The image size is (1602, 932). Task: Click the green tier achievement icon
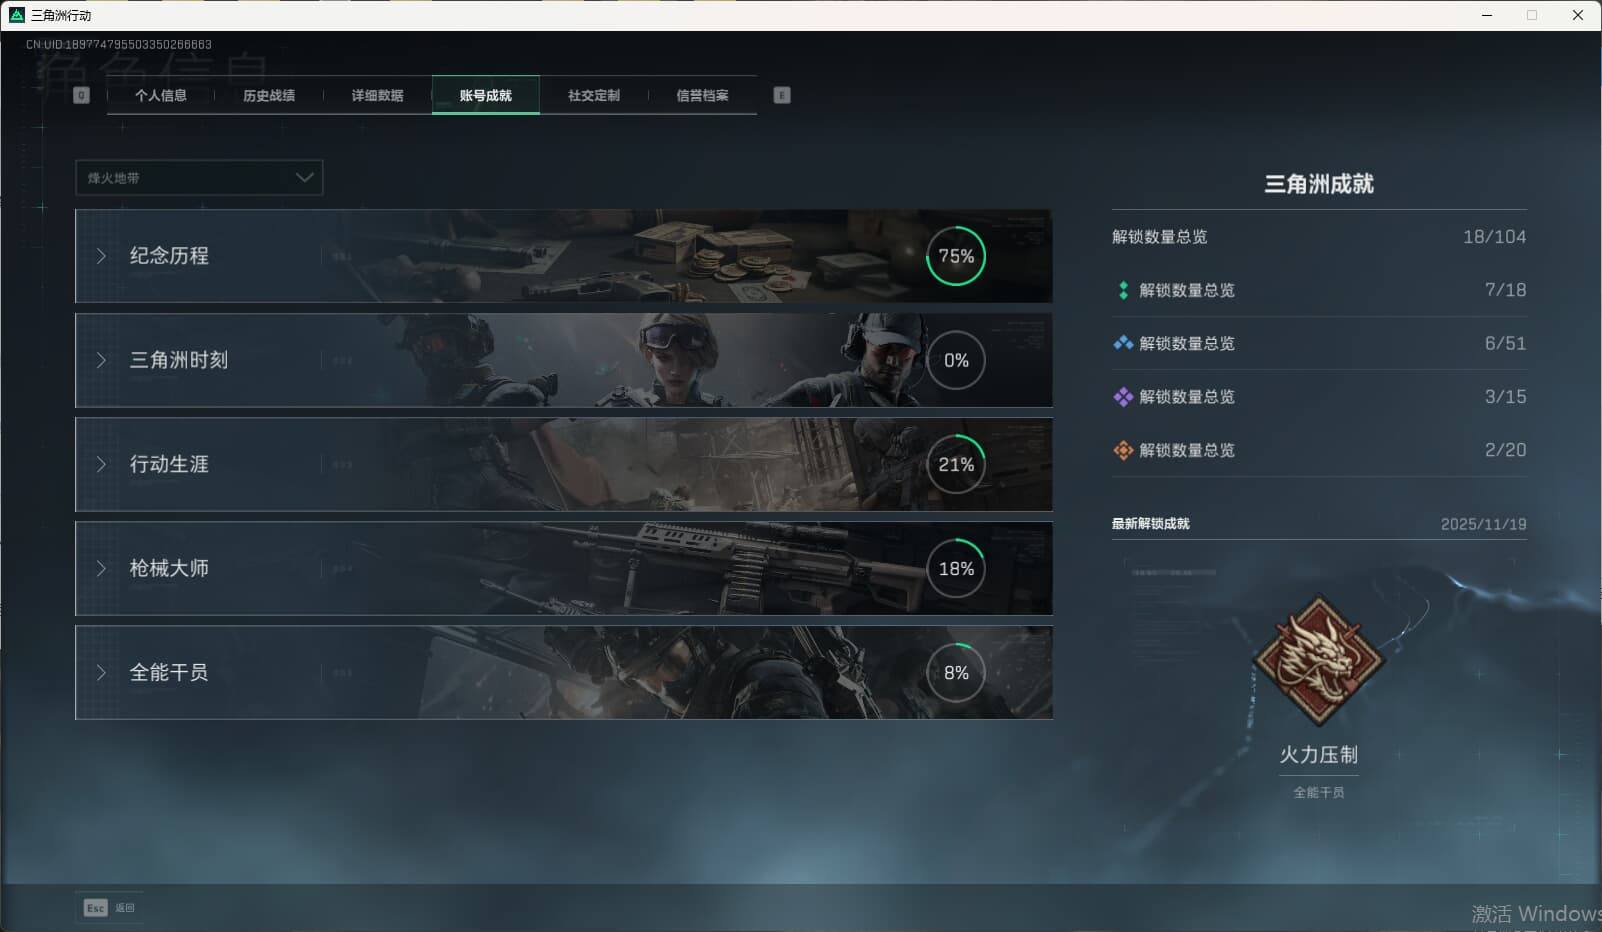coord(1123,290)
